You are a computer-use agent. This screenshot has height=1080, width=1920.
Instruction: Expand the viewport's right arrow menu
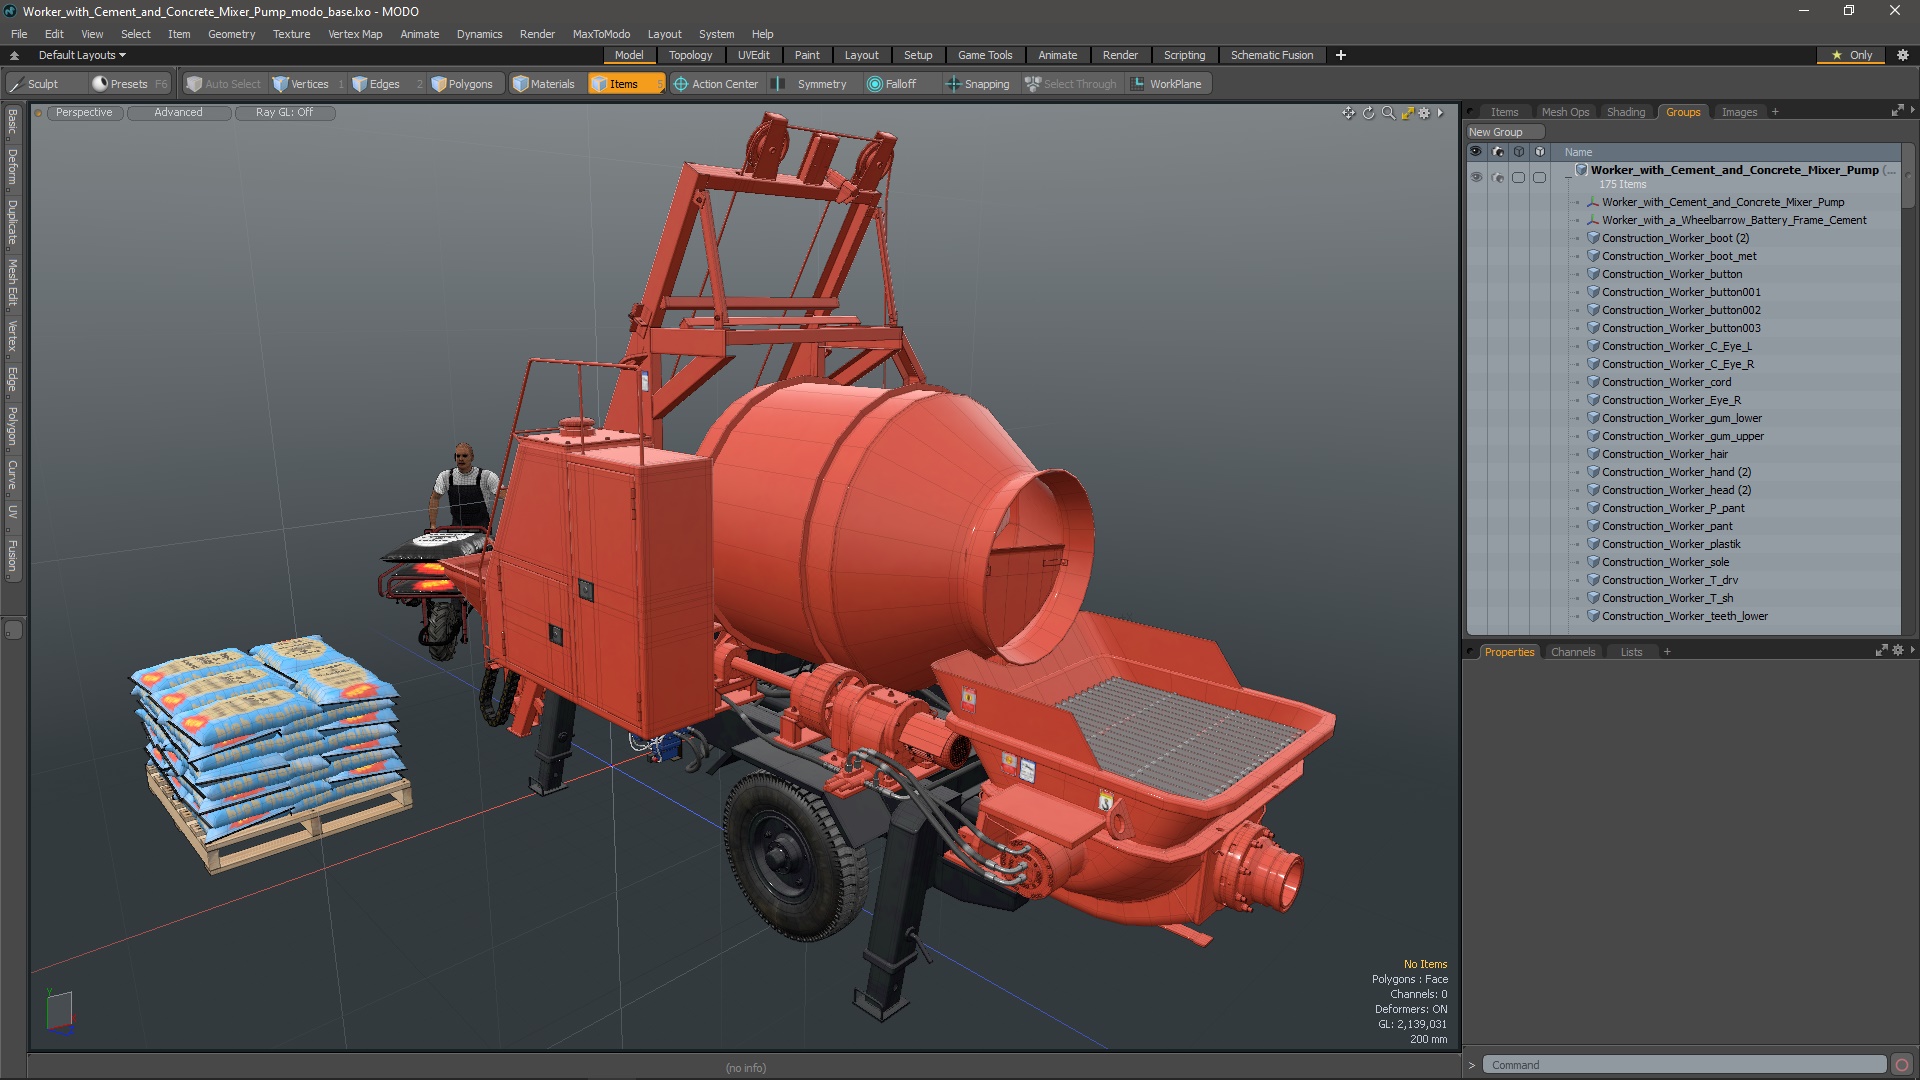click(1440, 113)
